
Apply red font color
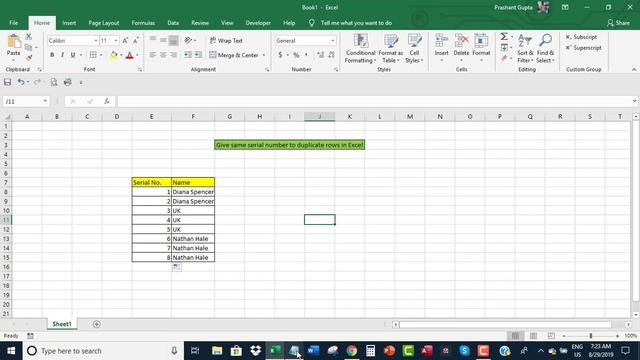pyautogui.click(x=129, y=55)
